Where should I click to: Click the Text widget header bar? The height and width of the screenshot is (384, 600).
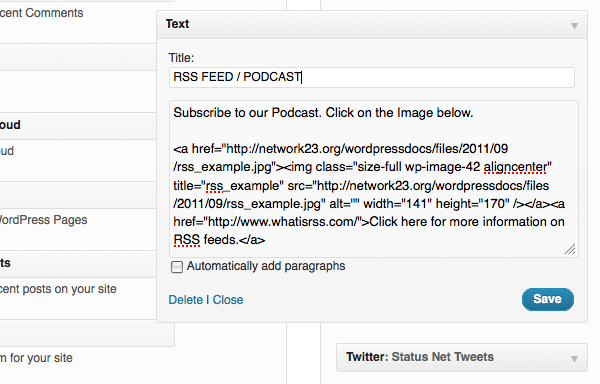click(x=372, y=24)
